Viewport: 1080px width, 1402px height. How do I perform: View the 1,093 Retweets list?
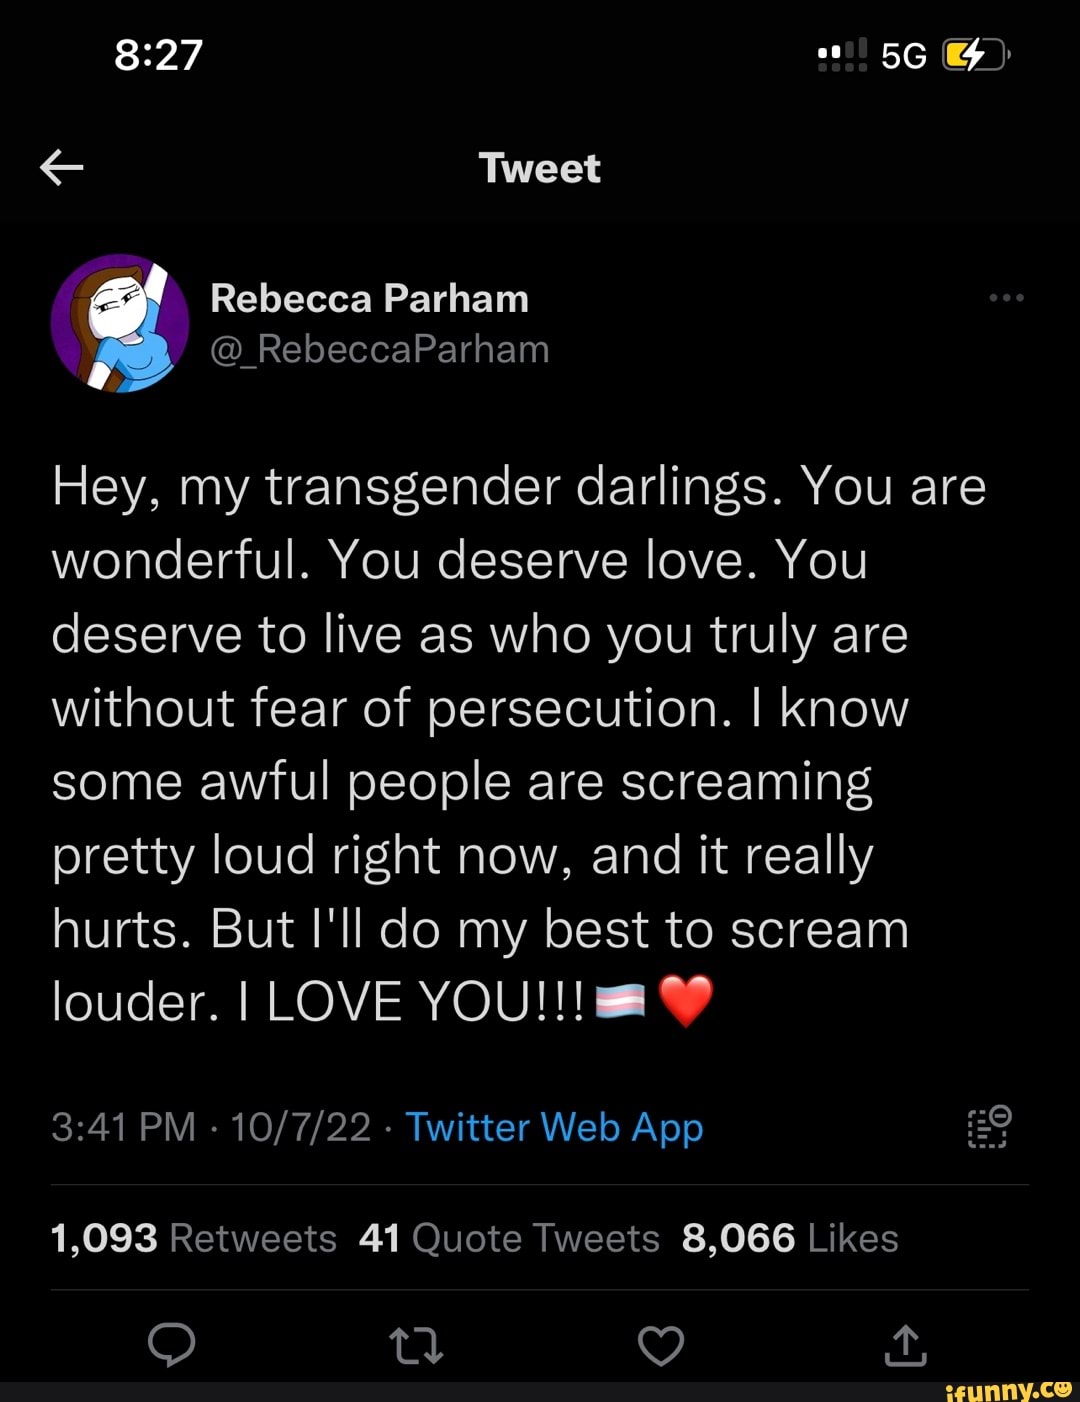(x=194, y=1238)
